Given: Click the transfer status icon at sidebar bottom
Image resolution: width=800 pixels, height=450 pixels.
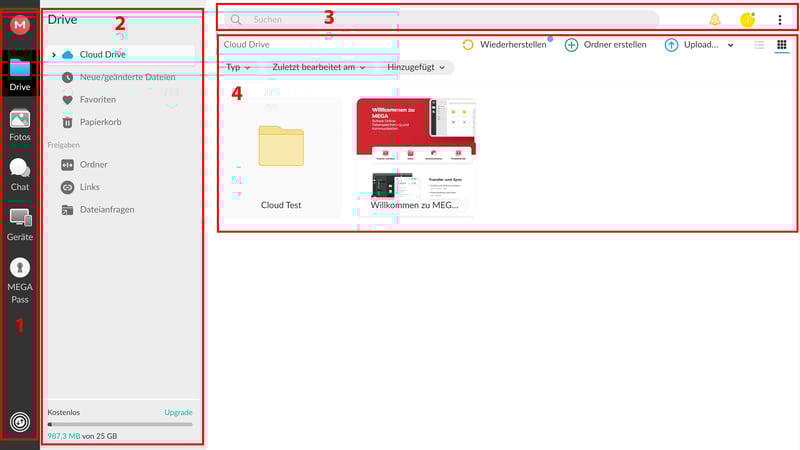Looking at the screenshot, I should point(20,422).
